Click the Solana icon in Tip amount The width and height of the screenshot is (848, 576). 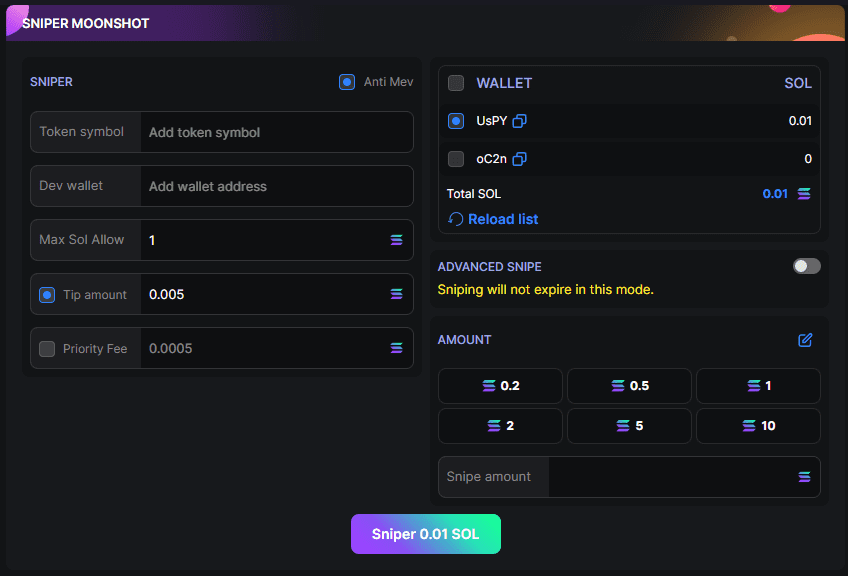tap(396, 294)
